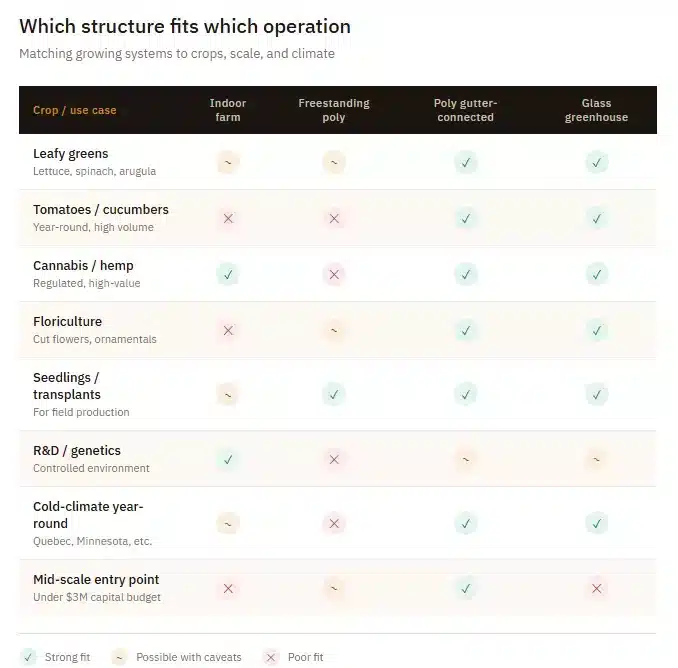Click Mid-scale Glass greenhouse poor fit icon
Viewport: 678px width, 668px height.
pos(597,589)
